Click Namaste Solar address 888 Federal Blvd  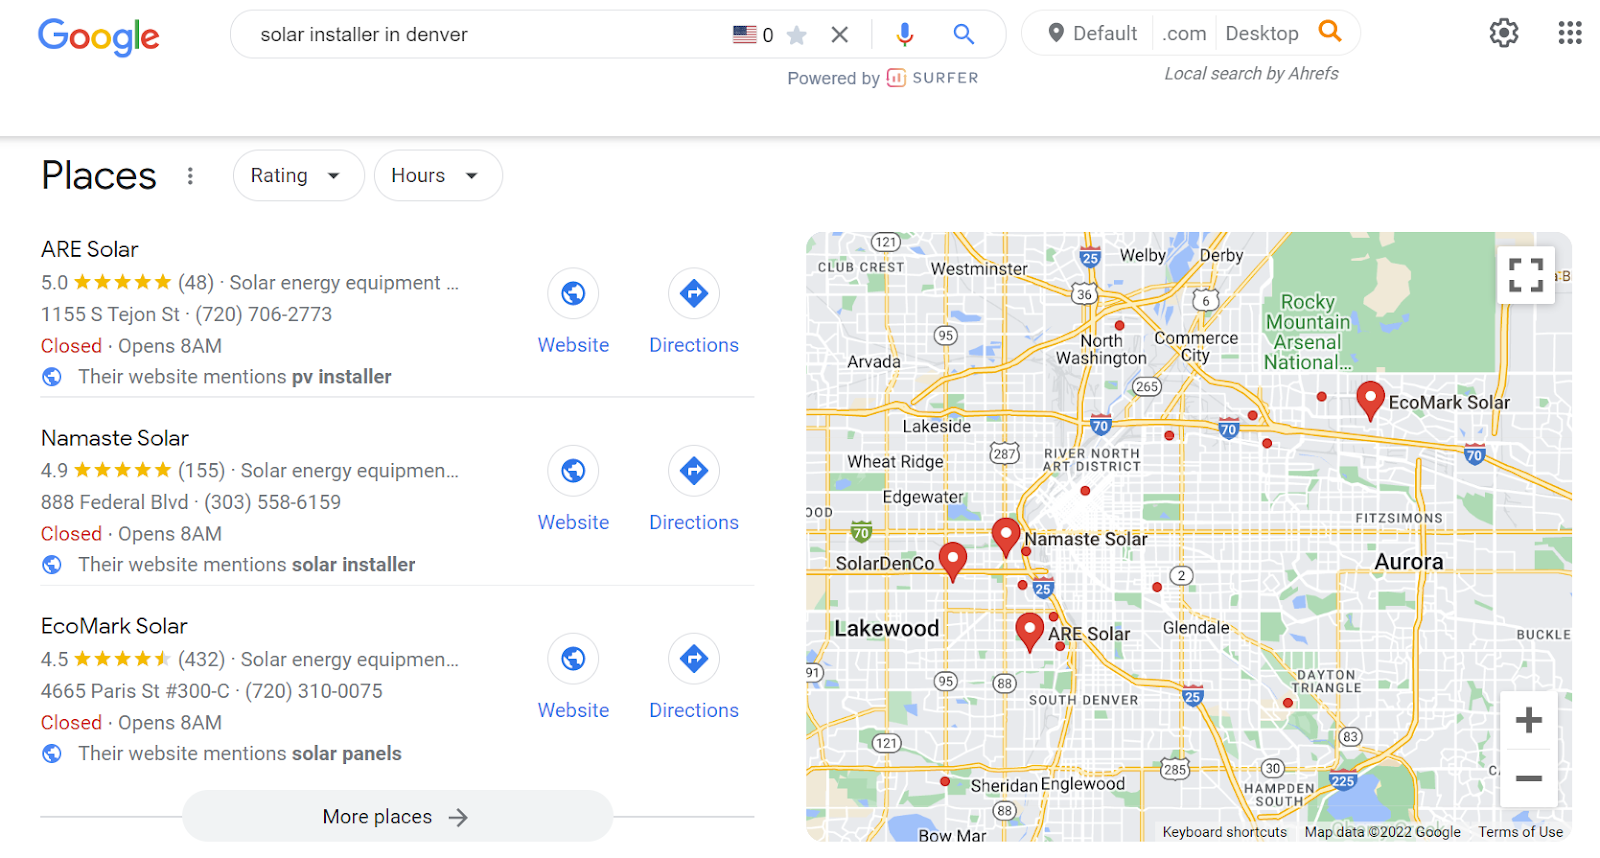[115, 502]
